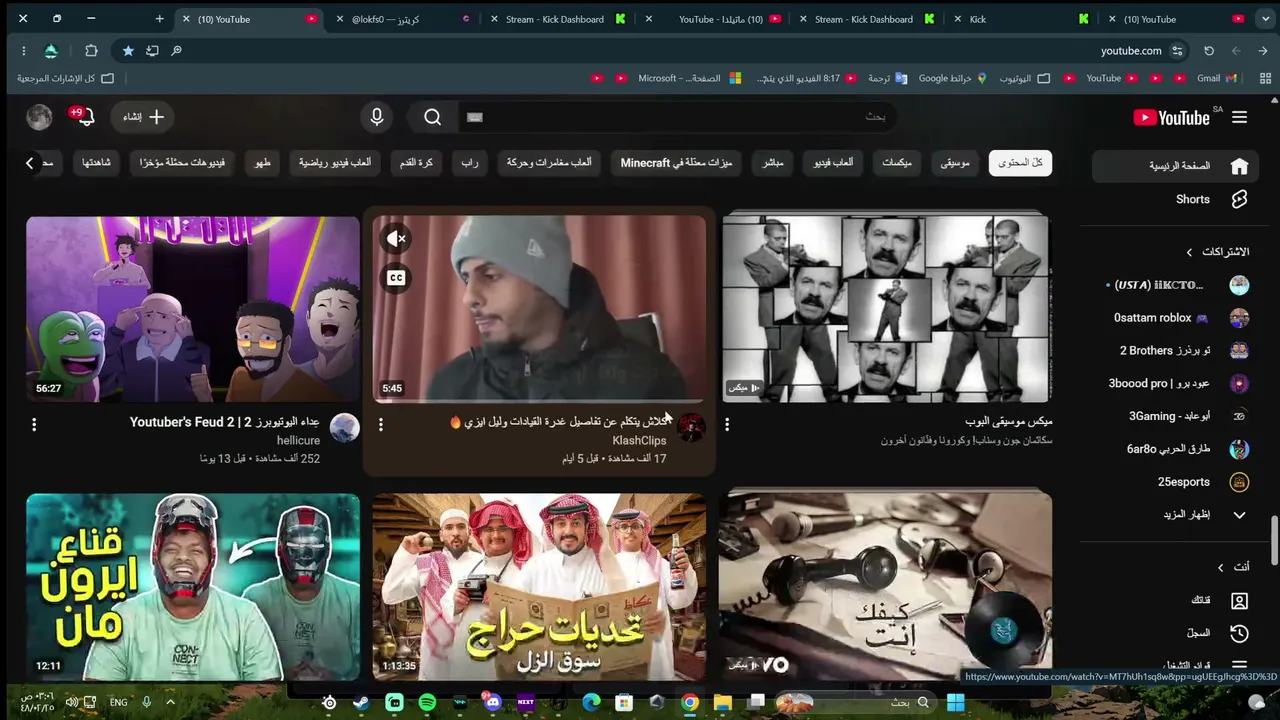Screen dimensions: 1280x720
Task: Seek on the preview video progress bar
Action: coord(539,401)
